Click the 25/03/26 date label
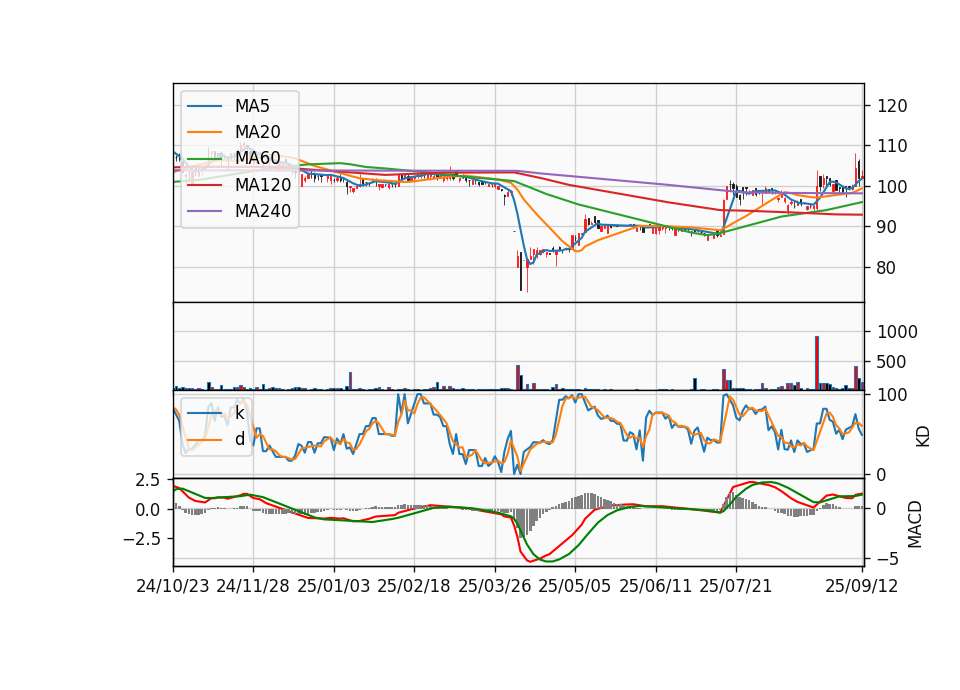The image size is (960, 690). 495,586
